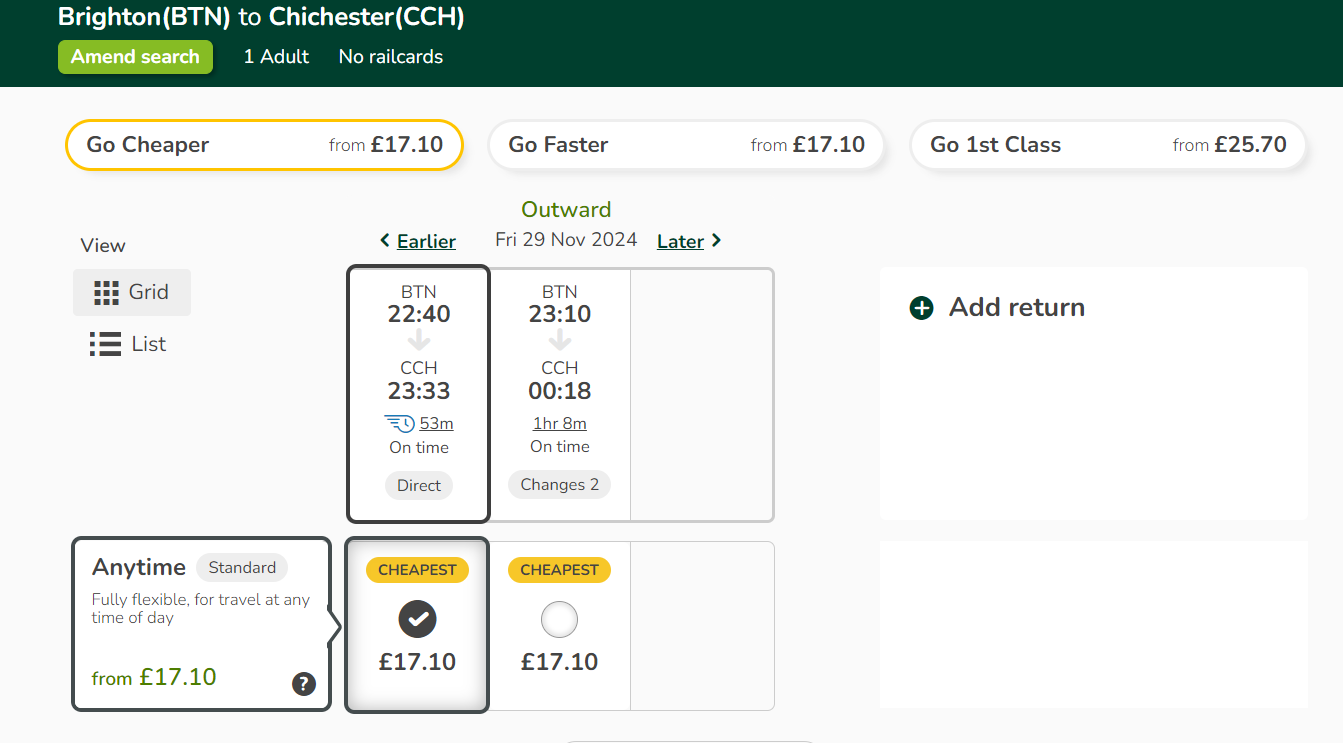Click the List view icon

click(105, 344)
